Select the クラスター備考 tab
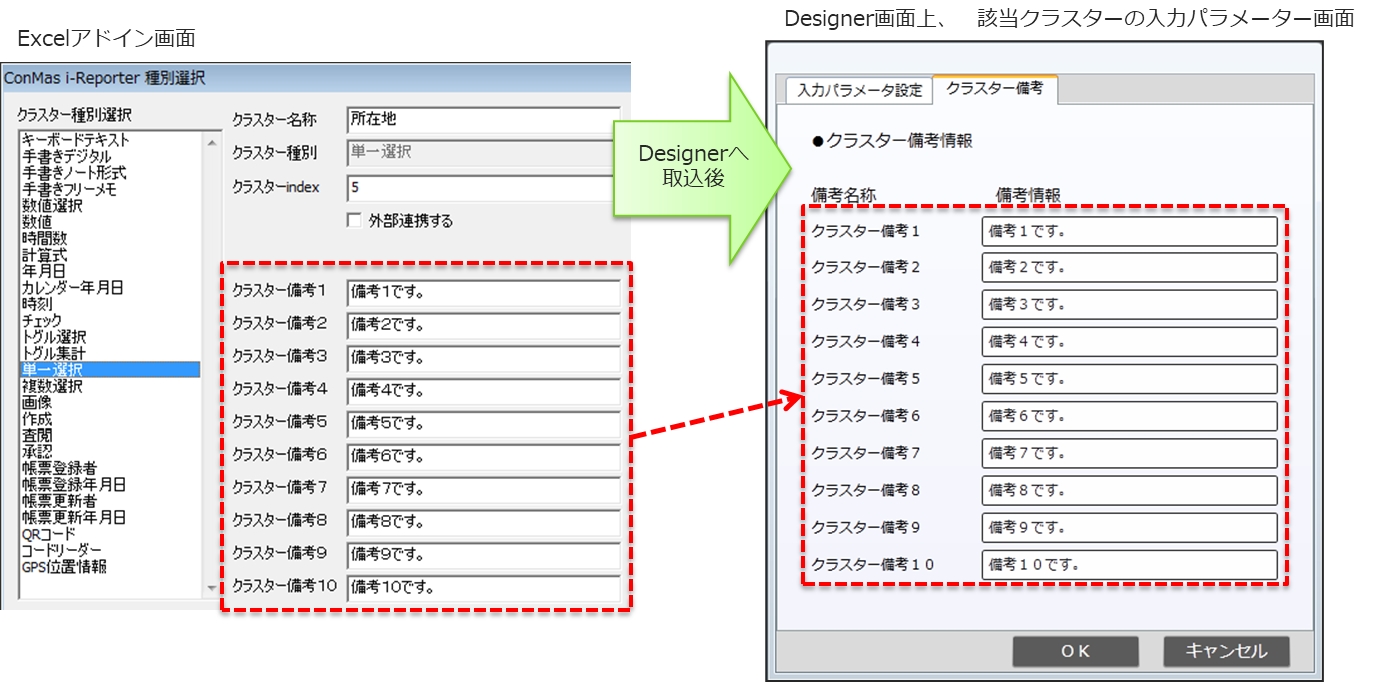This screenshot has width=1373, height=682. pos(994,89)
